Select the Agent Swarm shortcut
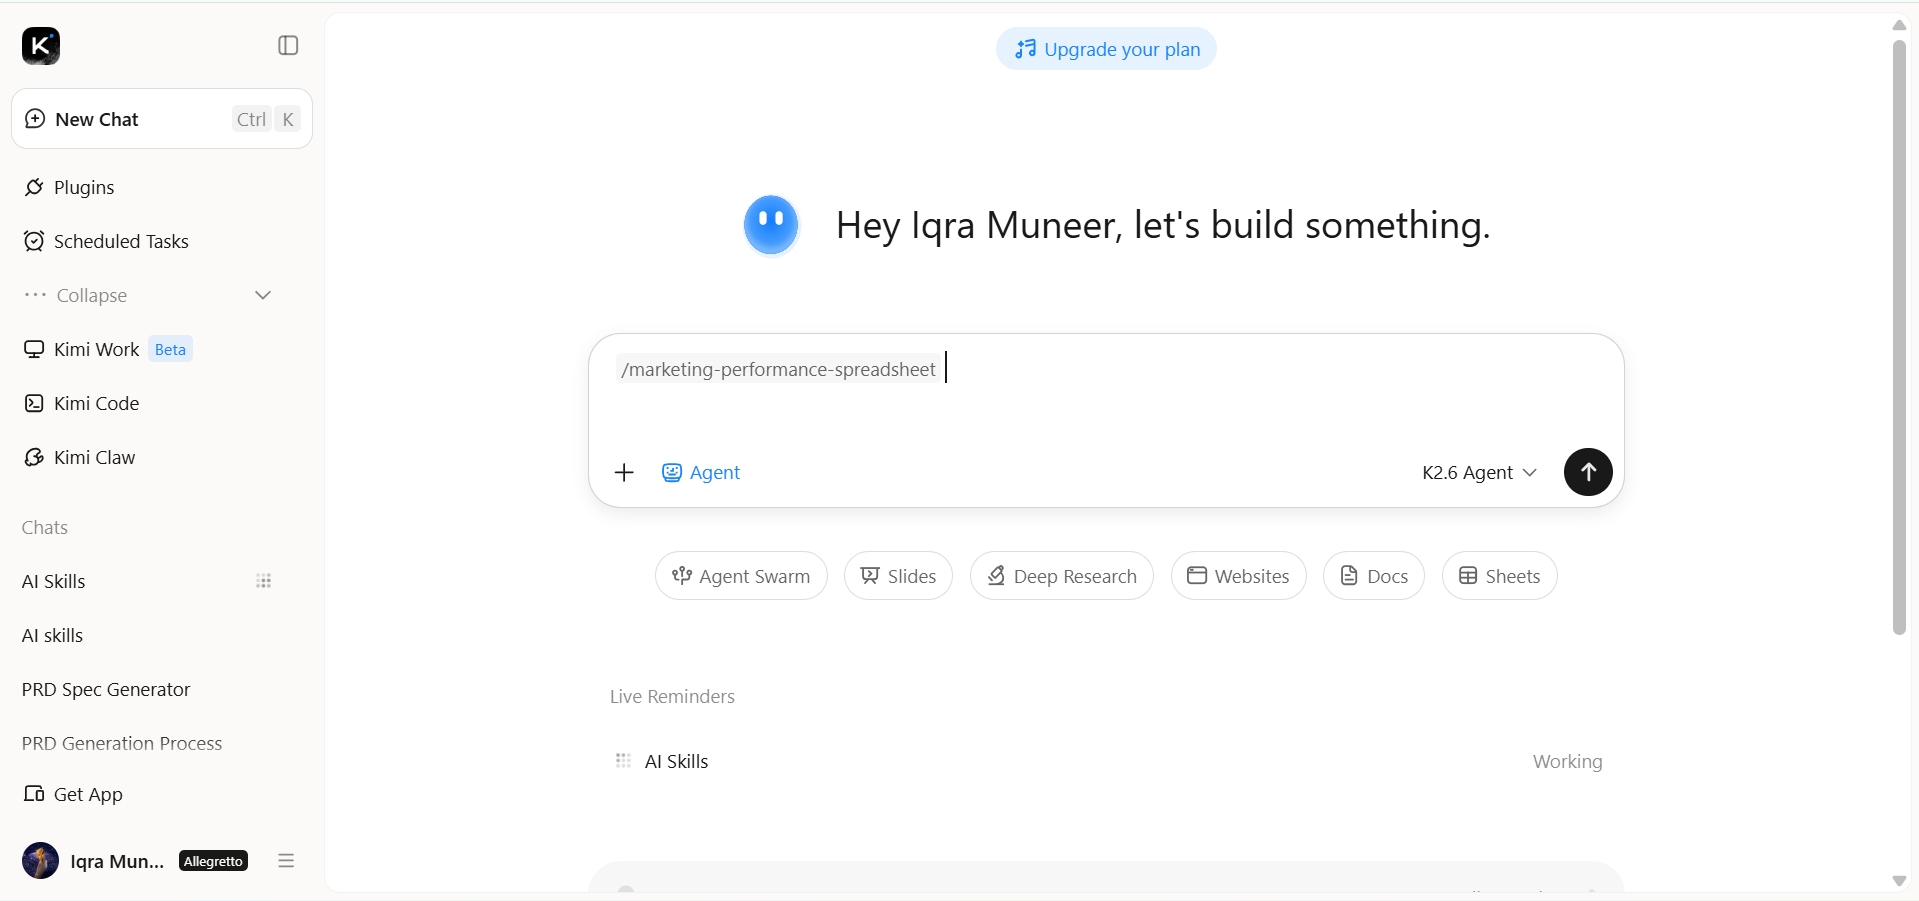This screenshot has height=901, width=1919. point(741,576)
